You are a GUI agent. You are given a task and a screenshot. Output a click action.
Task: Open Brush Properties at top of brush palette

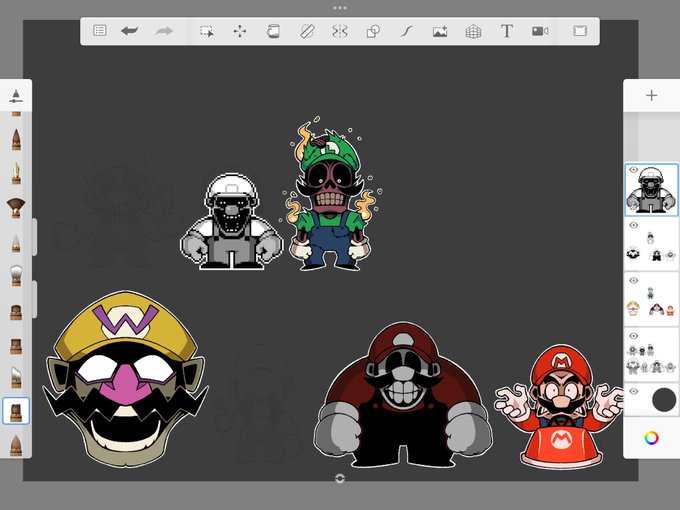tap(16, 96)
